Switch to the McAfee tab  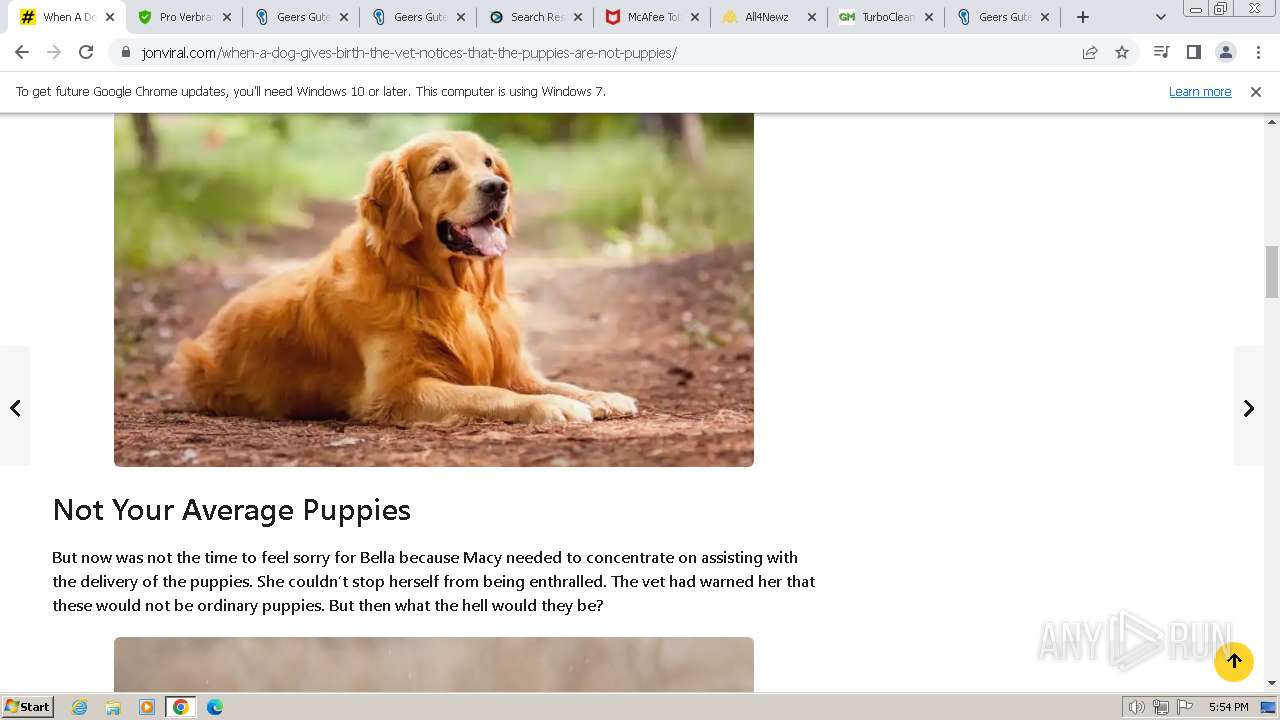click(x=652, y=17)
